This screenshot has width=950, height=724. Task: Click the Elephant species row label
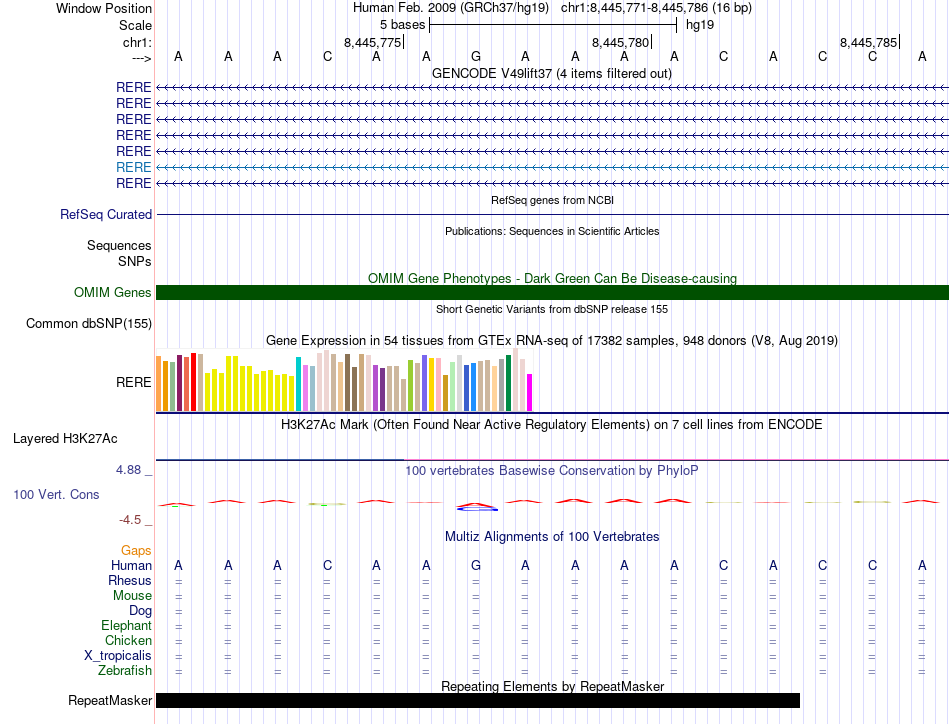[x=126, y=625]
